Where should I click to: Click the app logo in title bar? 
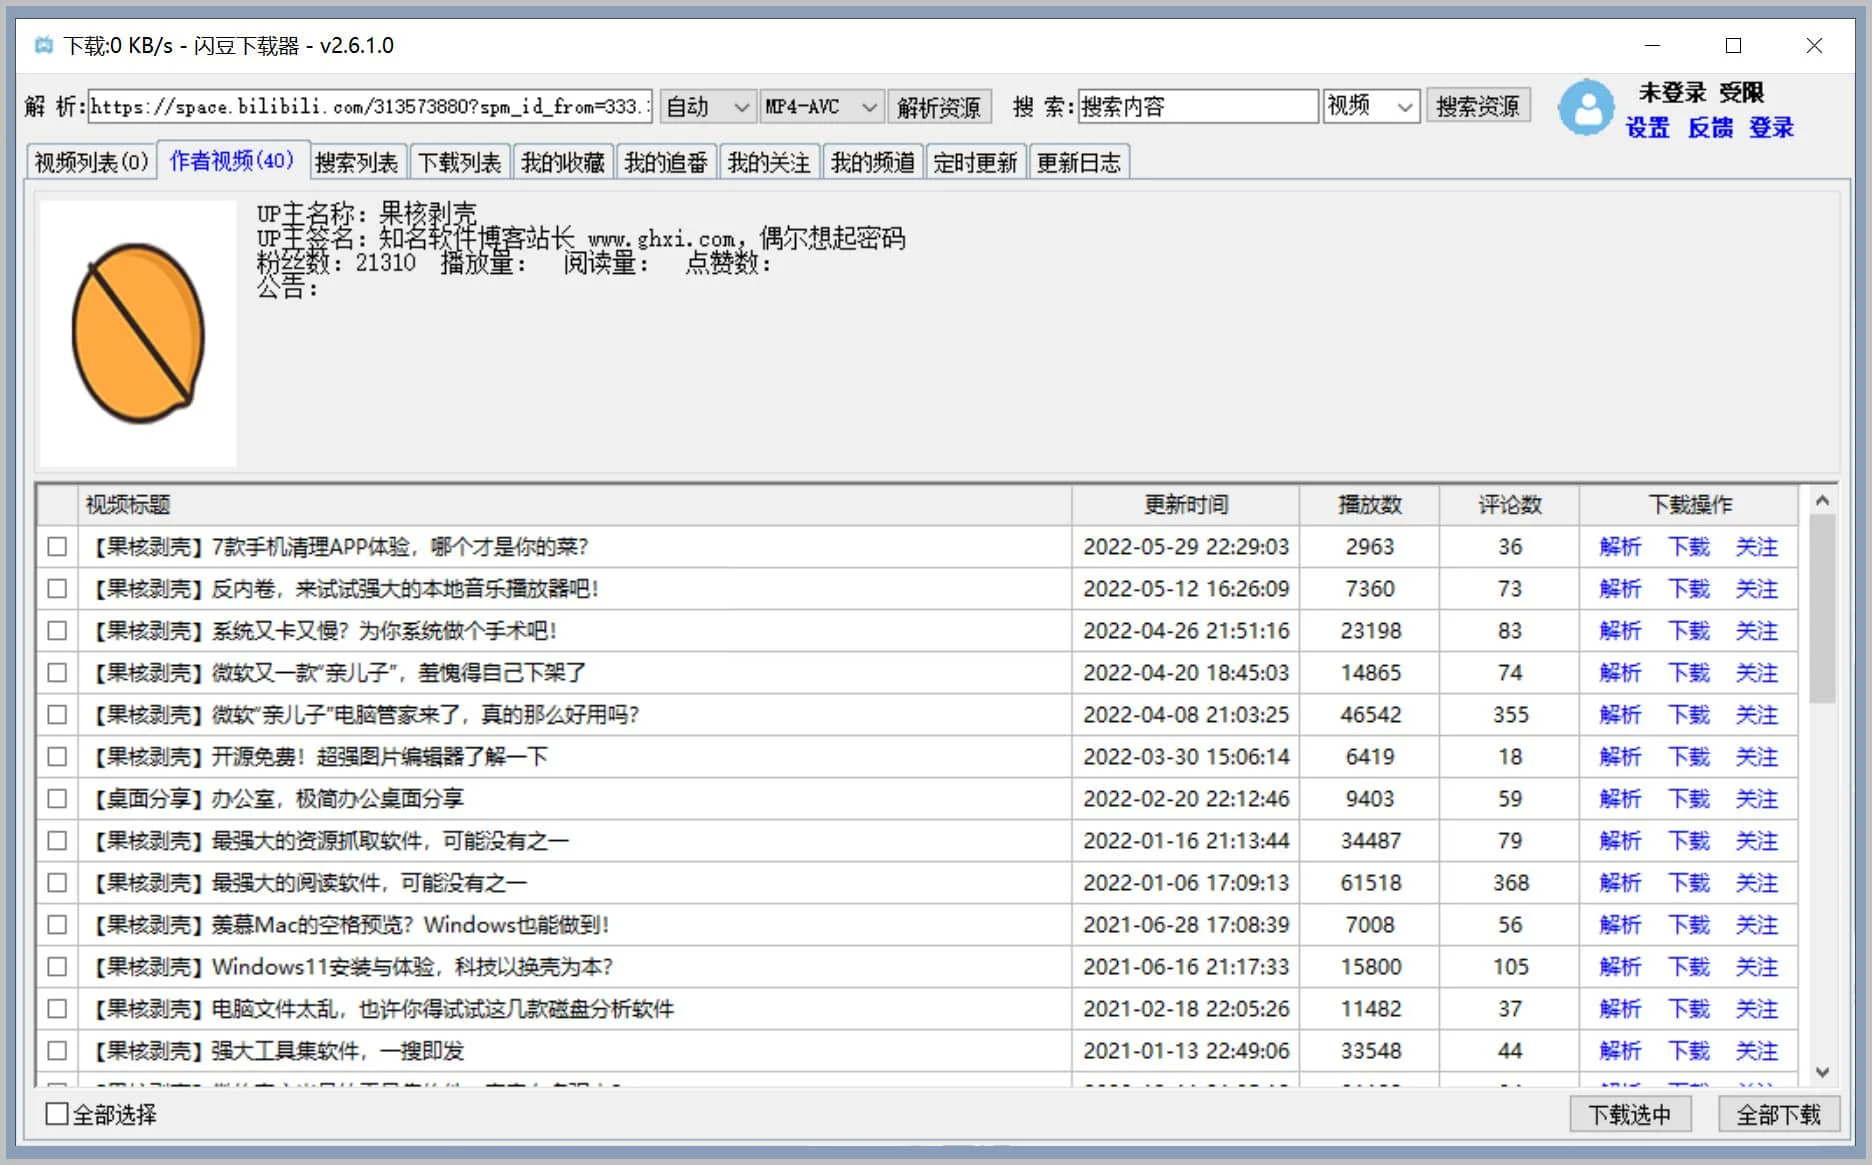43,46
